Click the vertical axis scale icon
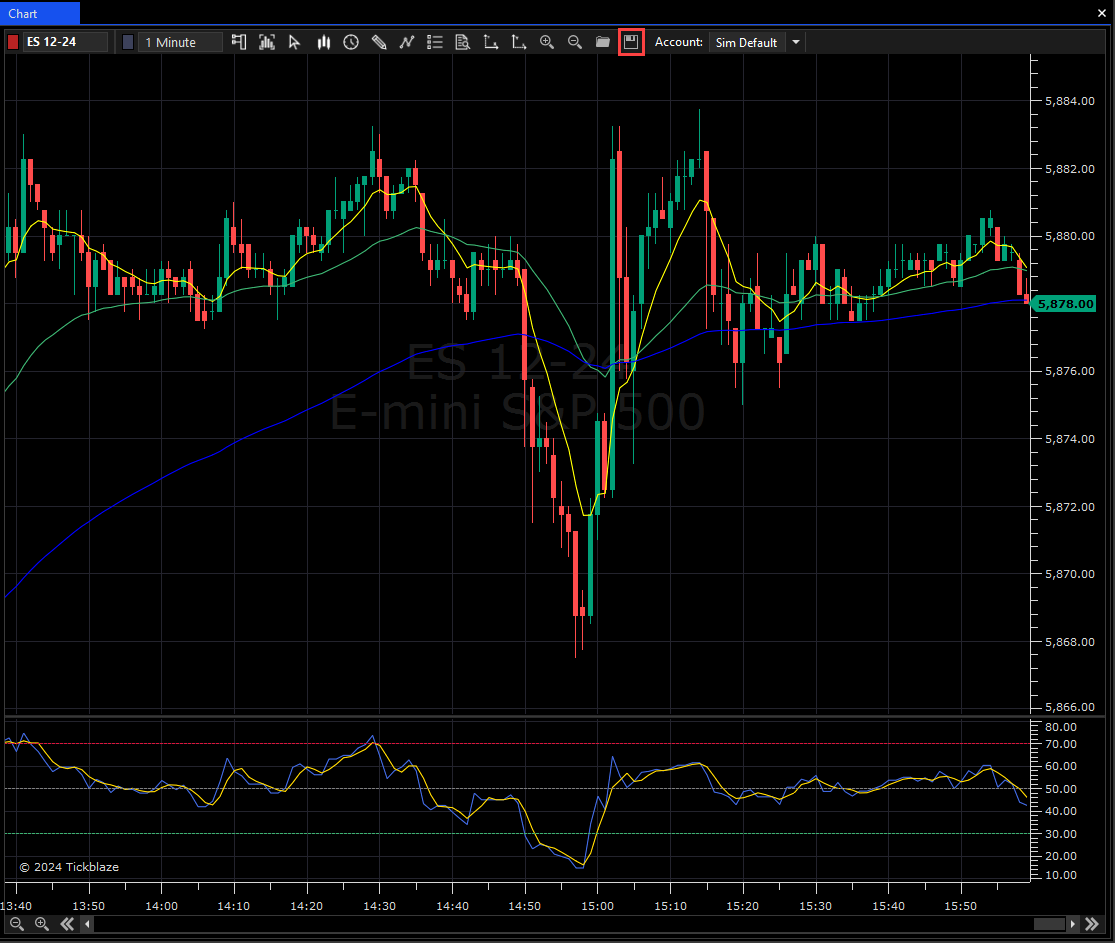 518,42
